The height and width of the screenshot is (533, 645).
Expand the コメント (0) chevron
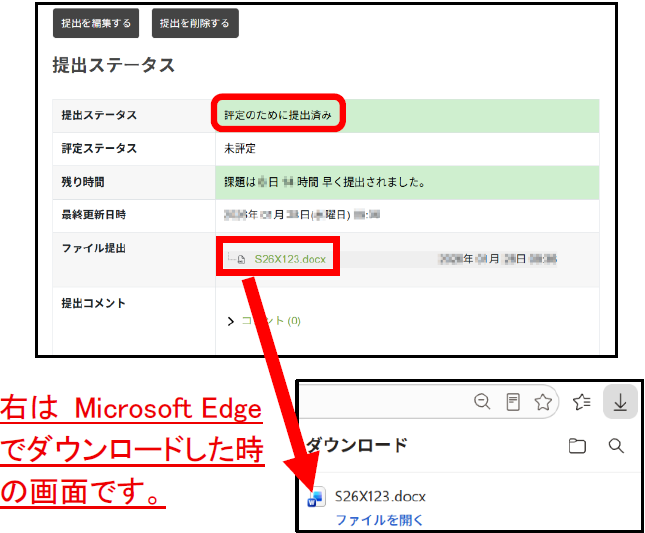(x=231, y=321)
